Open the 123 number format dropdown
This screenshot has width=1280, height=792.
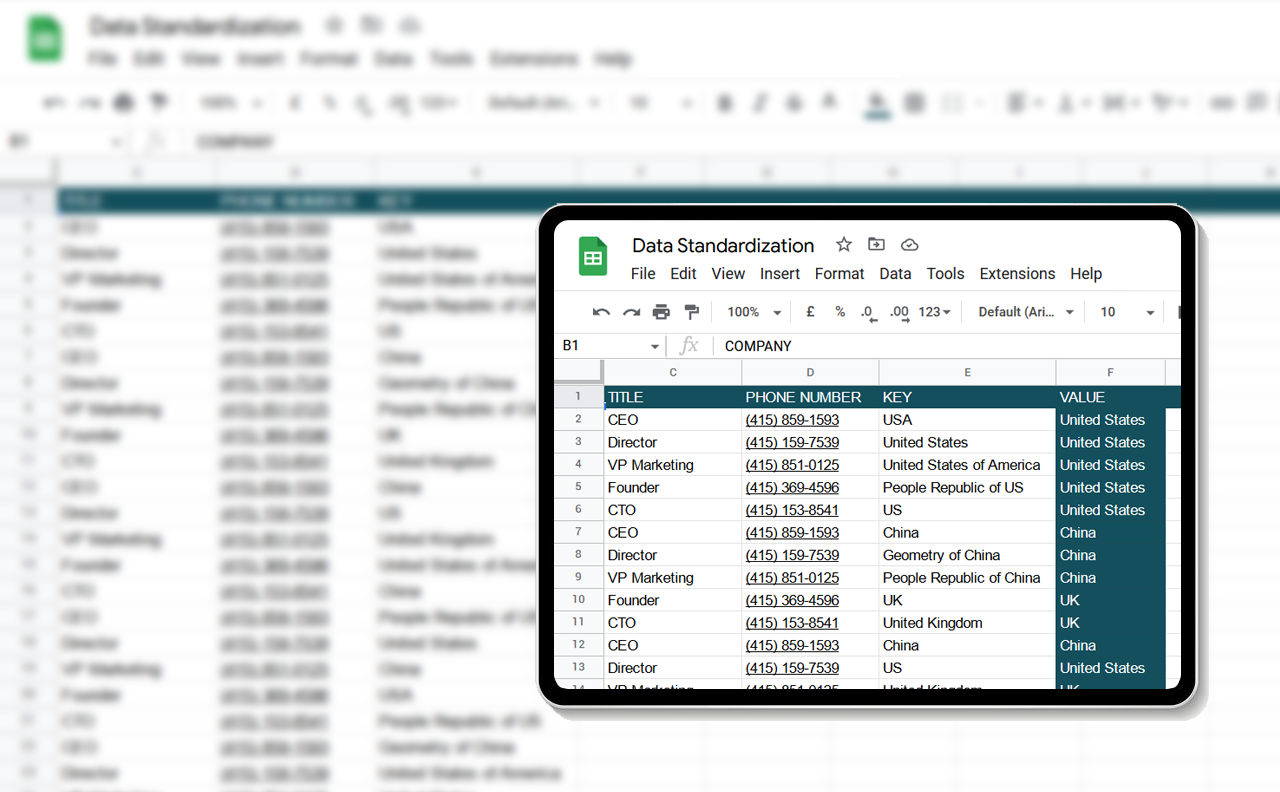935,312
